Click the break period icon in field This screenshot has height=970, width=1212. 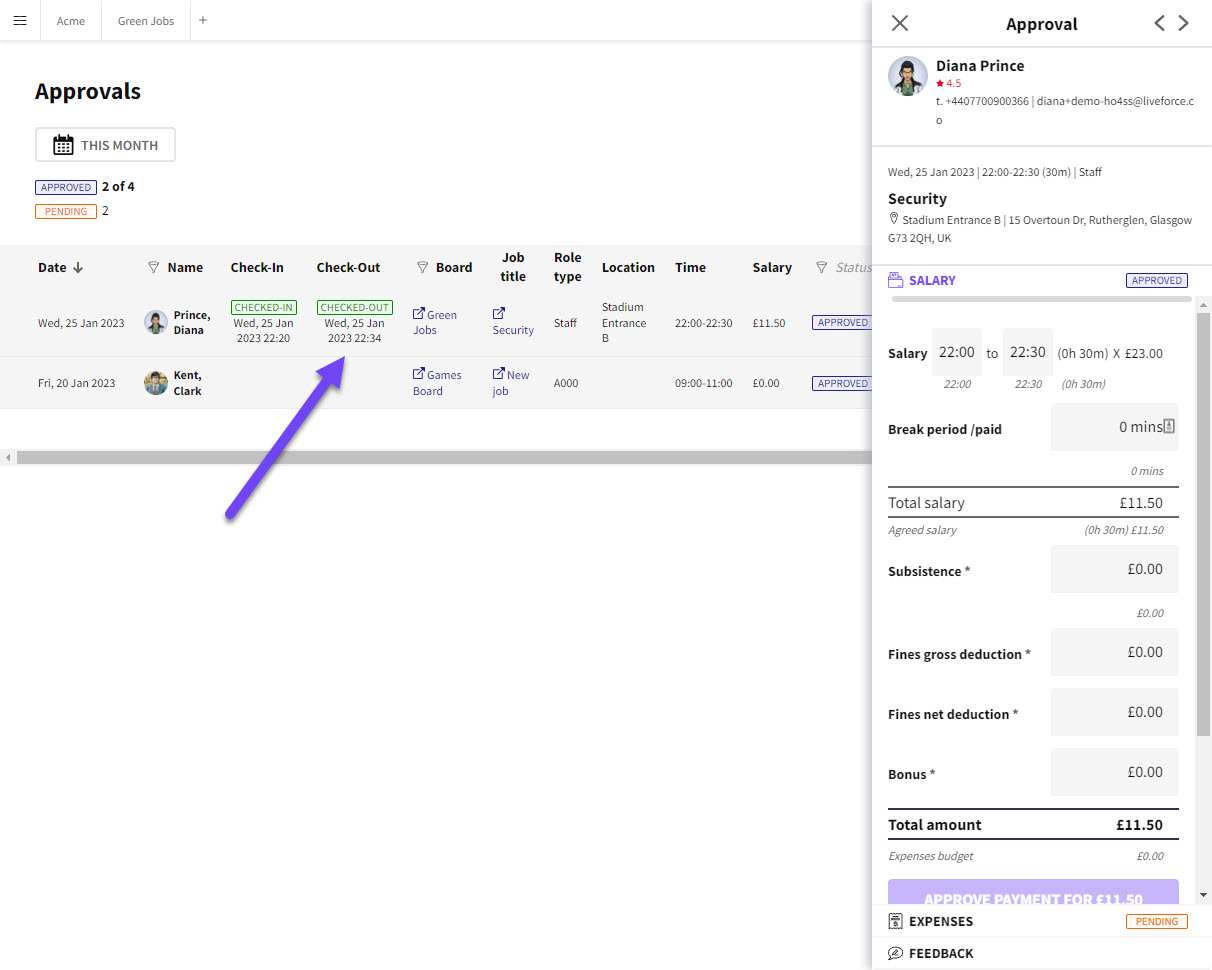(1169, 427)
